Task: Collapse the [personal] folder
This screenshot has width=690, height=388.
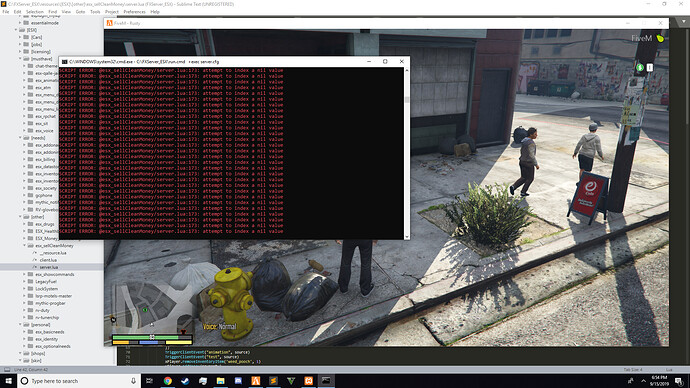Action: tap(20, 325)
